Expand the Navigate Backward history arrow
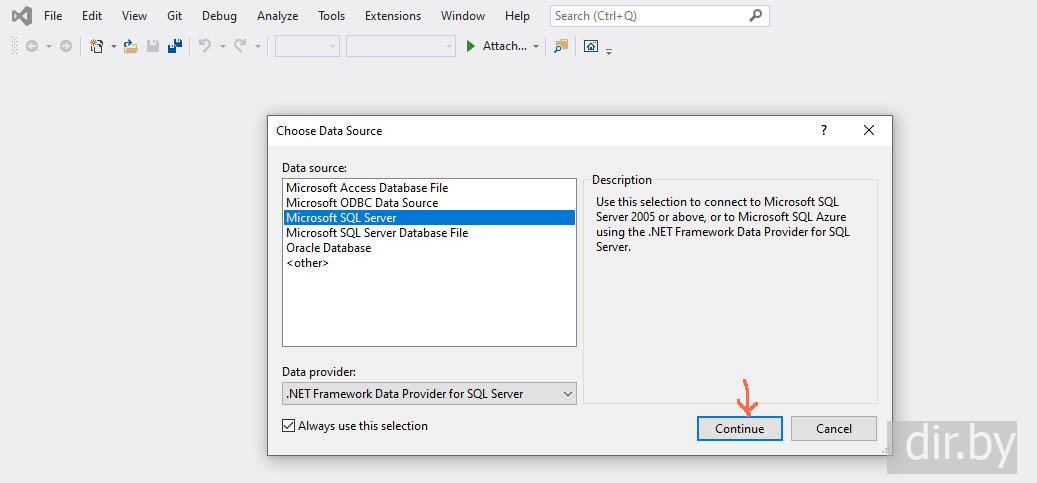The width and height of the screenshot is (1037, 483). pos(48,46)
